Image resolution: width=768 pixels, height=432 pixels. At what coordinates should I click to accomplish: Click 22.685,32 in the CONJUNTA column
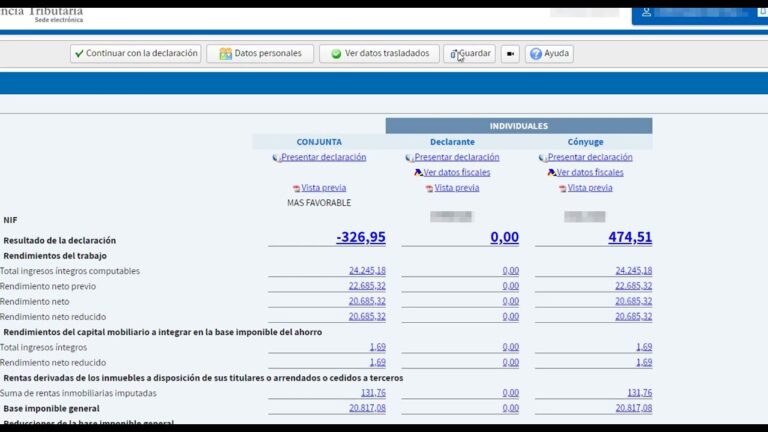pyautogui.click(x=367, y=286)
